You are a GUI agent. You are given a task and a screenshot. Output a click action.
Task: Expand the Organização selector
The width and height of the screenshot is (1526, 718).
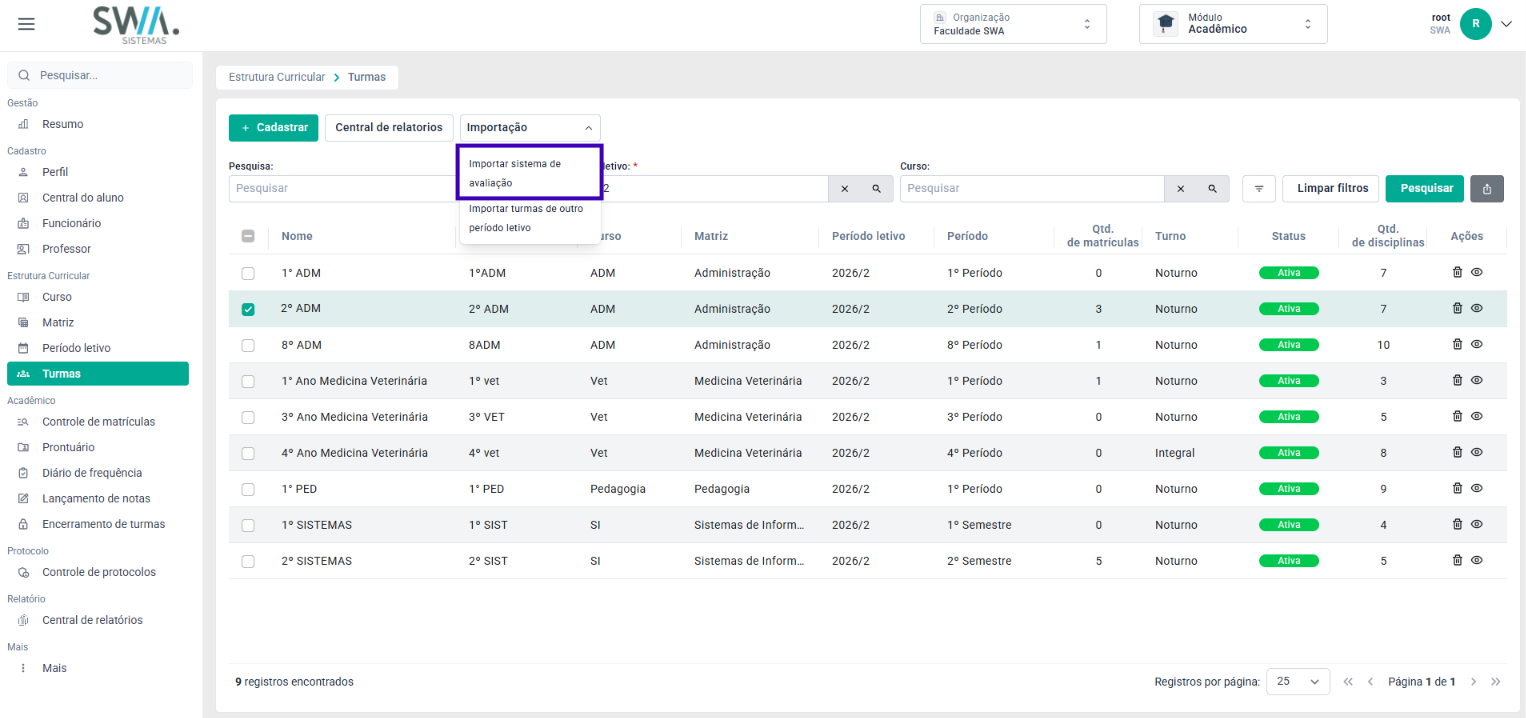(x=1013, y=24)
